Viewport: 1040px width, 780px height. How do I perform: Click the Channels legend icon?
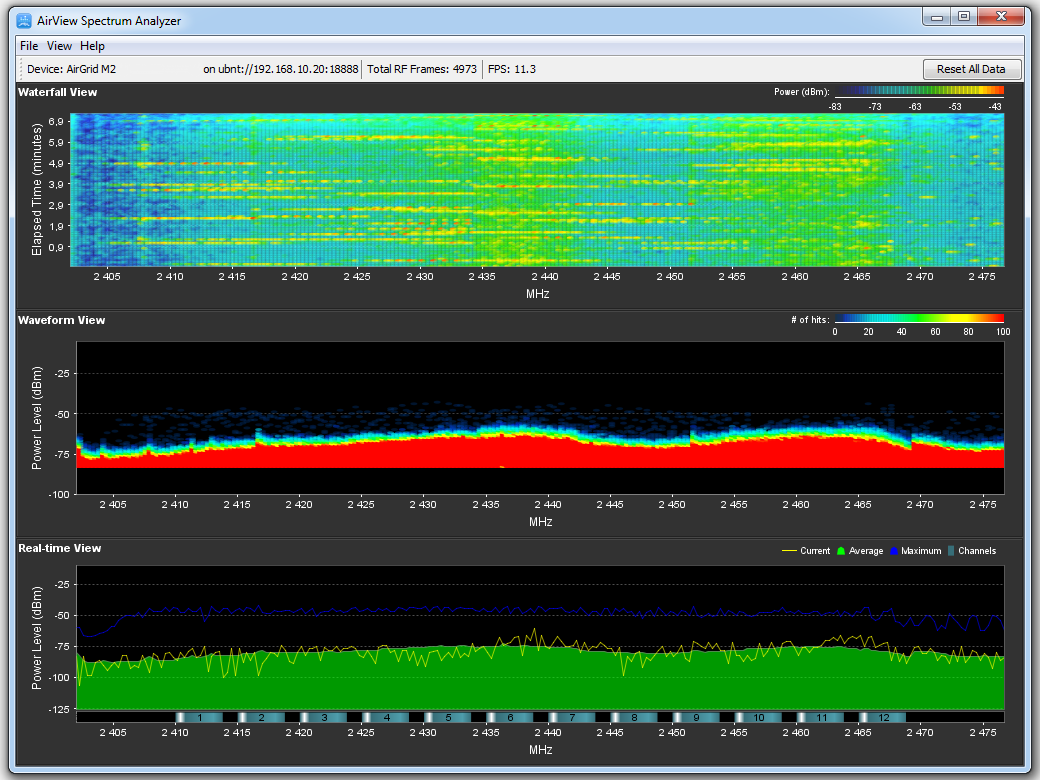point(950,551)
